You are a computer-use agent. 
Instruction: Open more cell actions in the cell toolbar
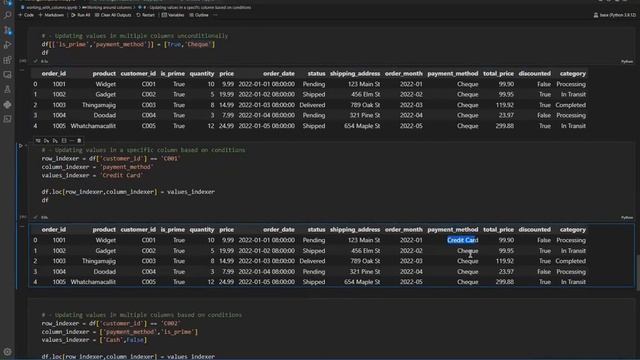(71, 140)
